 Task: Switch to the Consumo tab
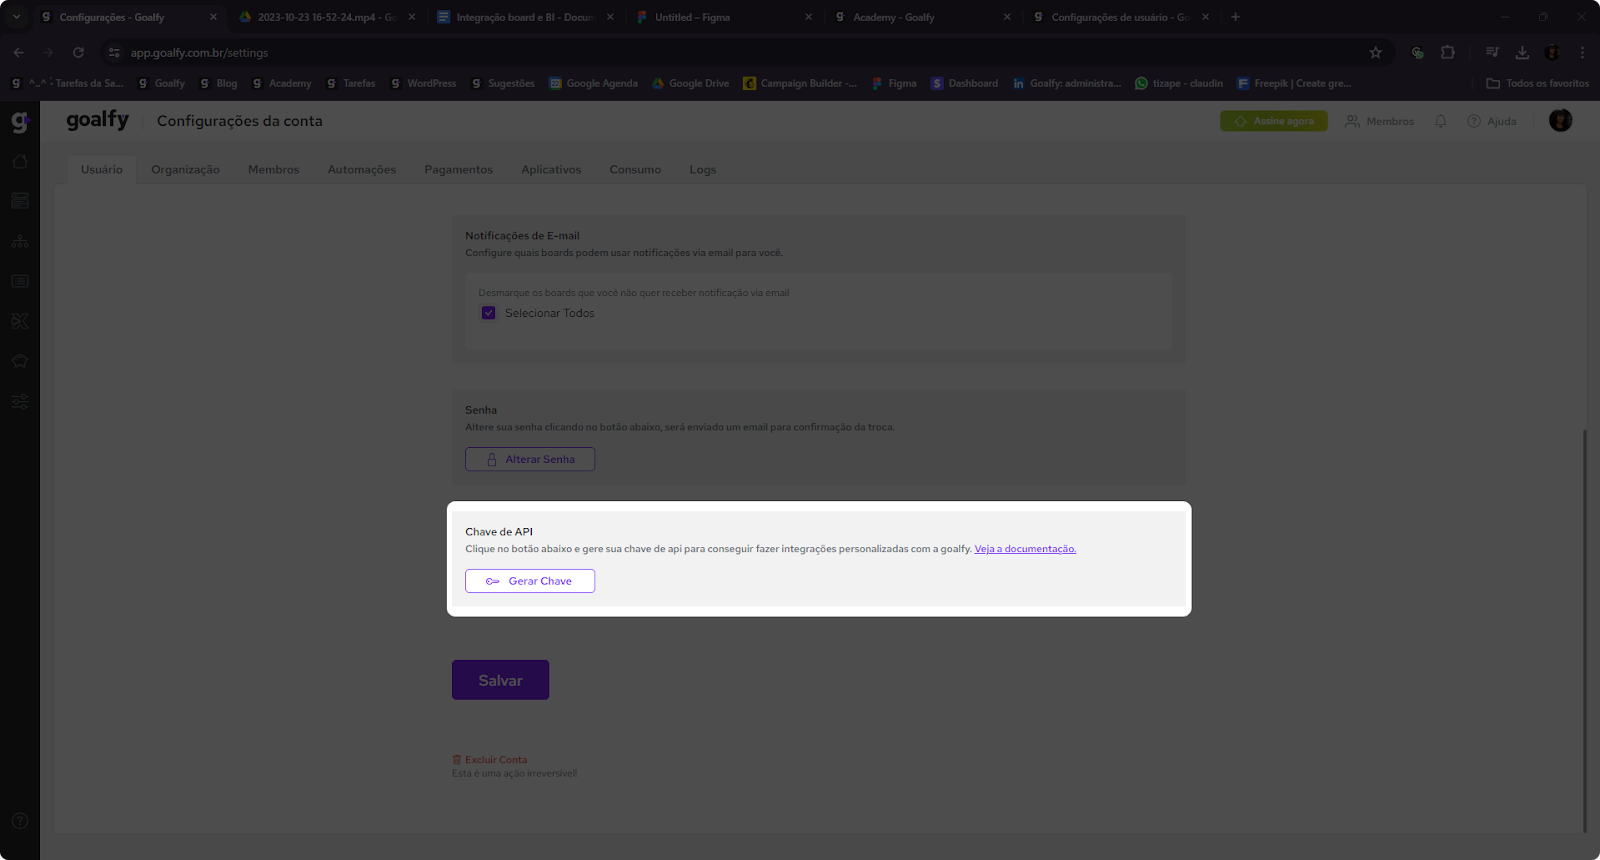(x=635, y=170)
